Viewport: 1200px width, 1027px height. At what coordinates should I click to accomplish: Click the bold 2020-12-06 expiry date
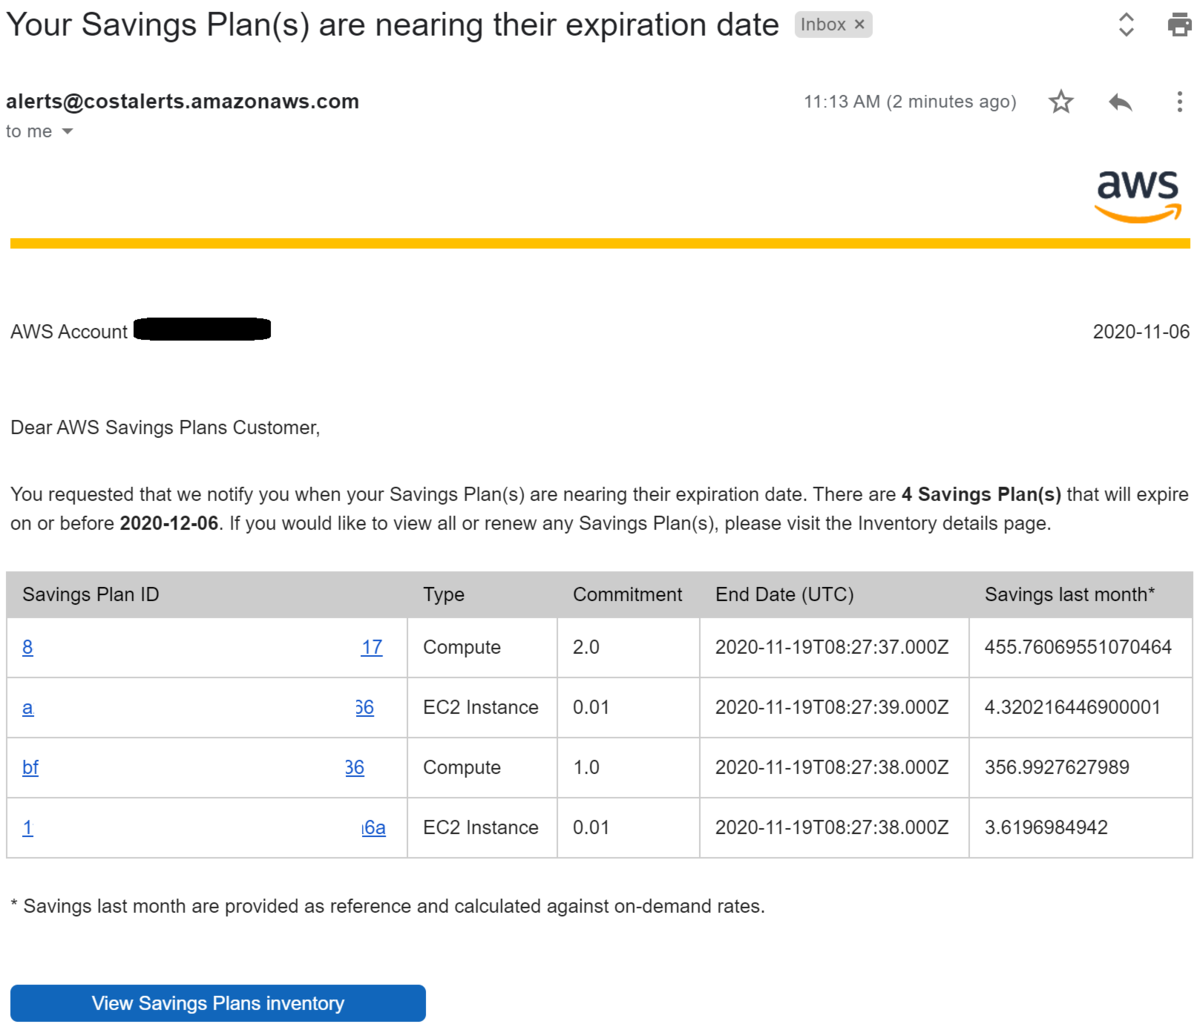tap(169, 523)
